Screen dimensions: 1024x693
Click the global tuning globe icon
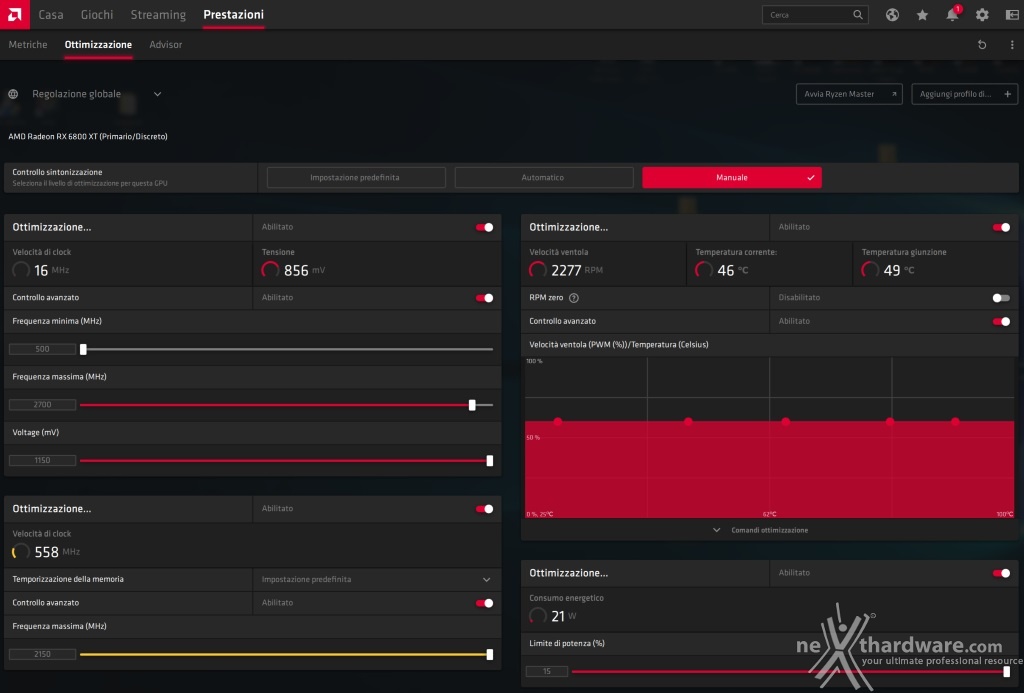[x=13, y=94]
